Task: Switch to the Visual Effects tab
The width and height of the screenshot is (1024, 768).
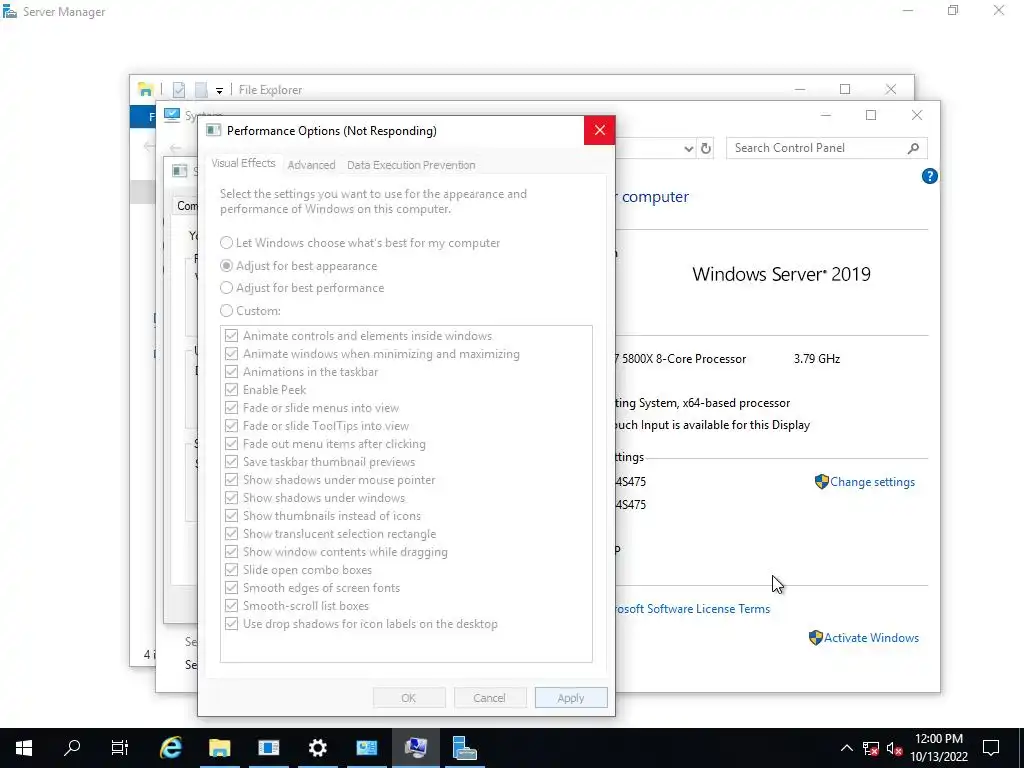Action: [243, 163]
